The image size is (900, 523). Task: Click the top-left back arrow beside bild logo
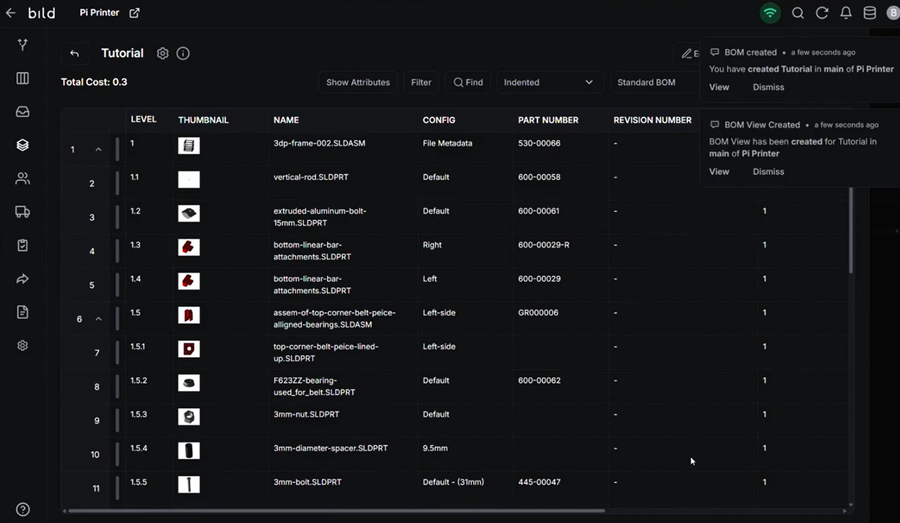click(11, 13)
